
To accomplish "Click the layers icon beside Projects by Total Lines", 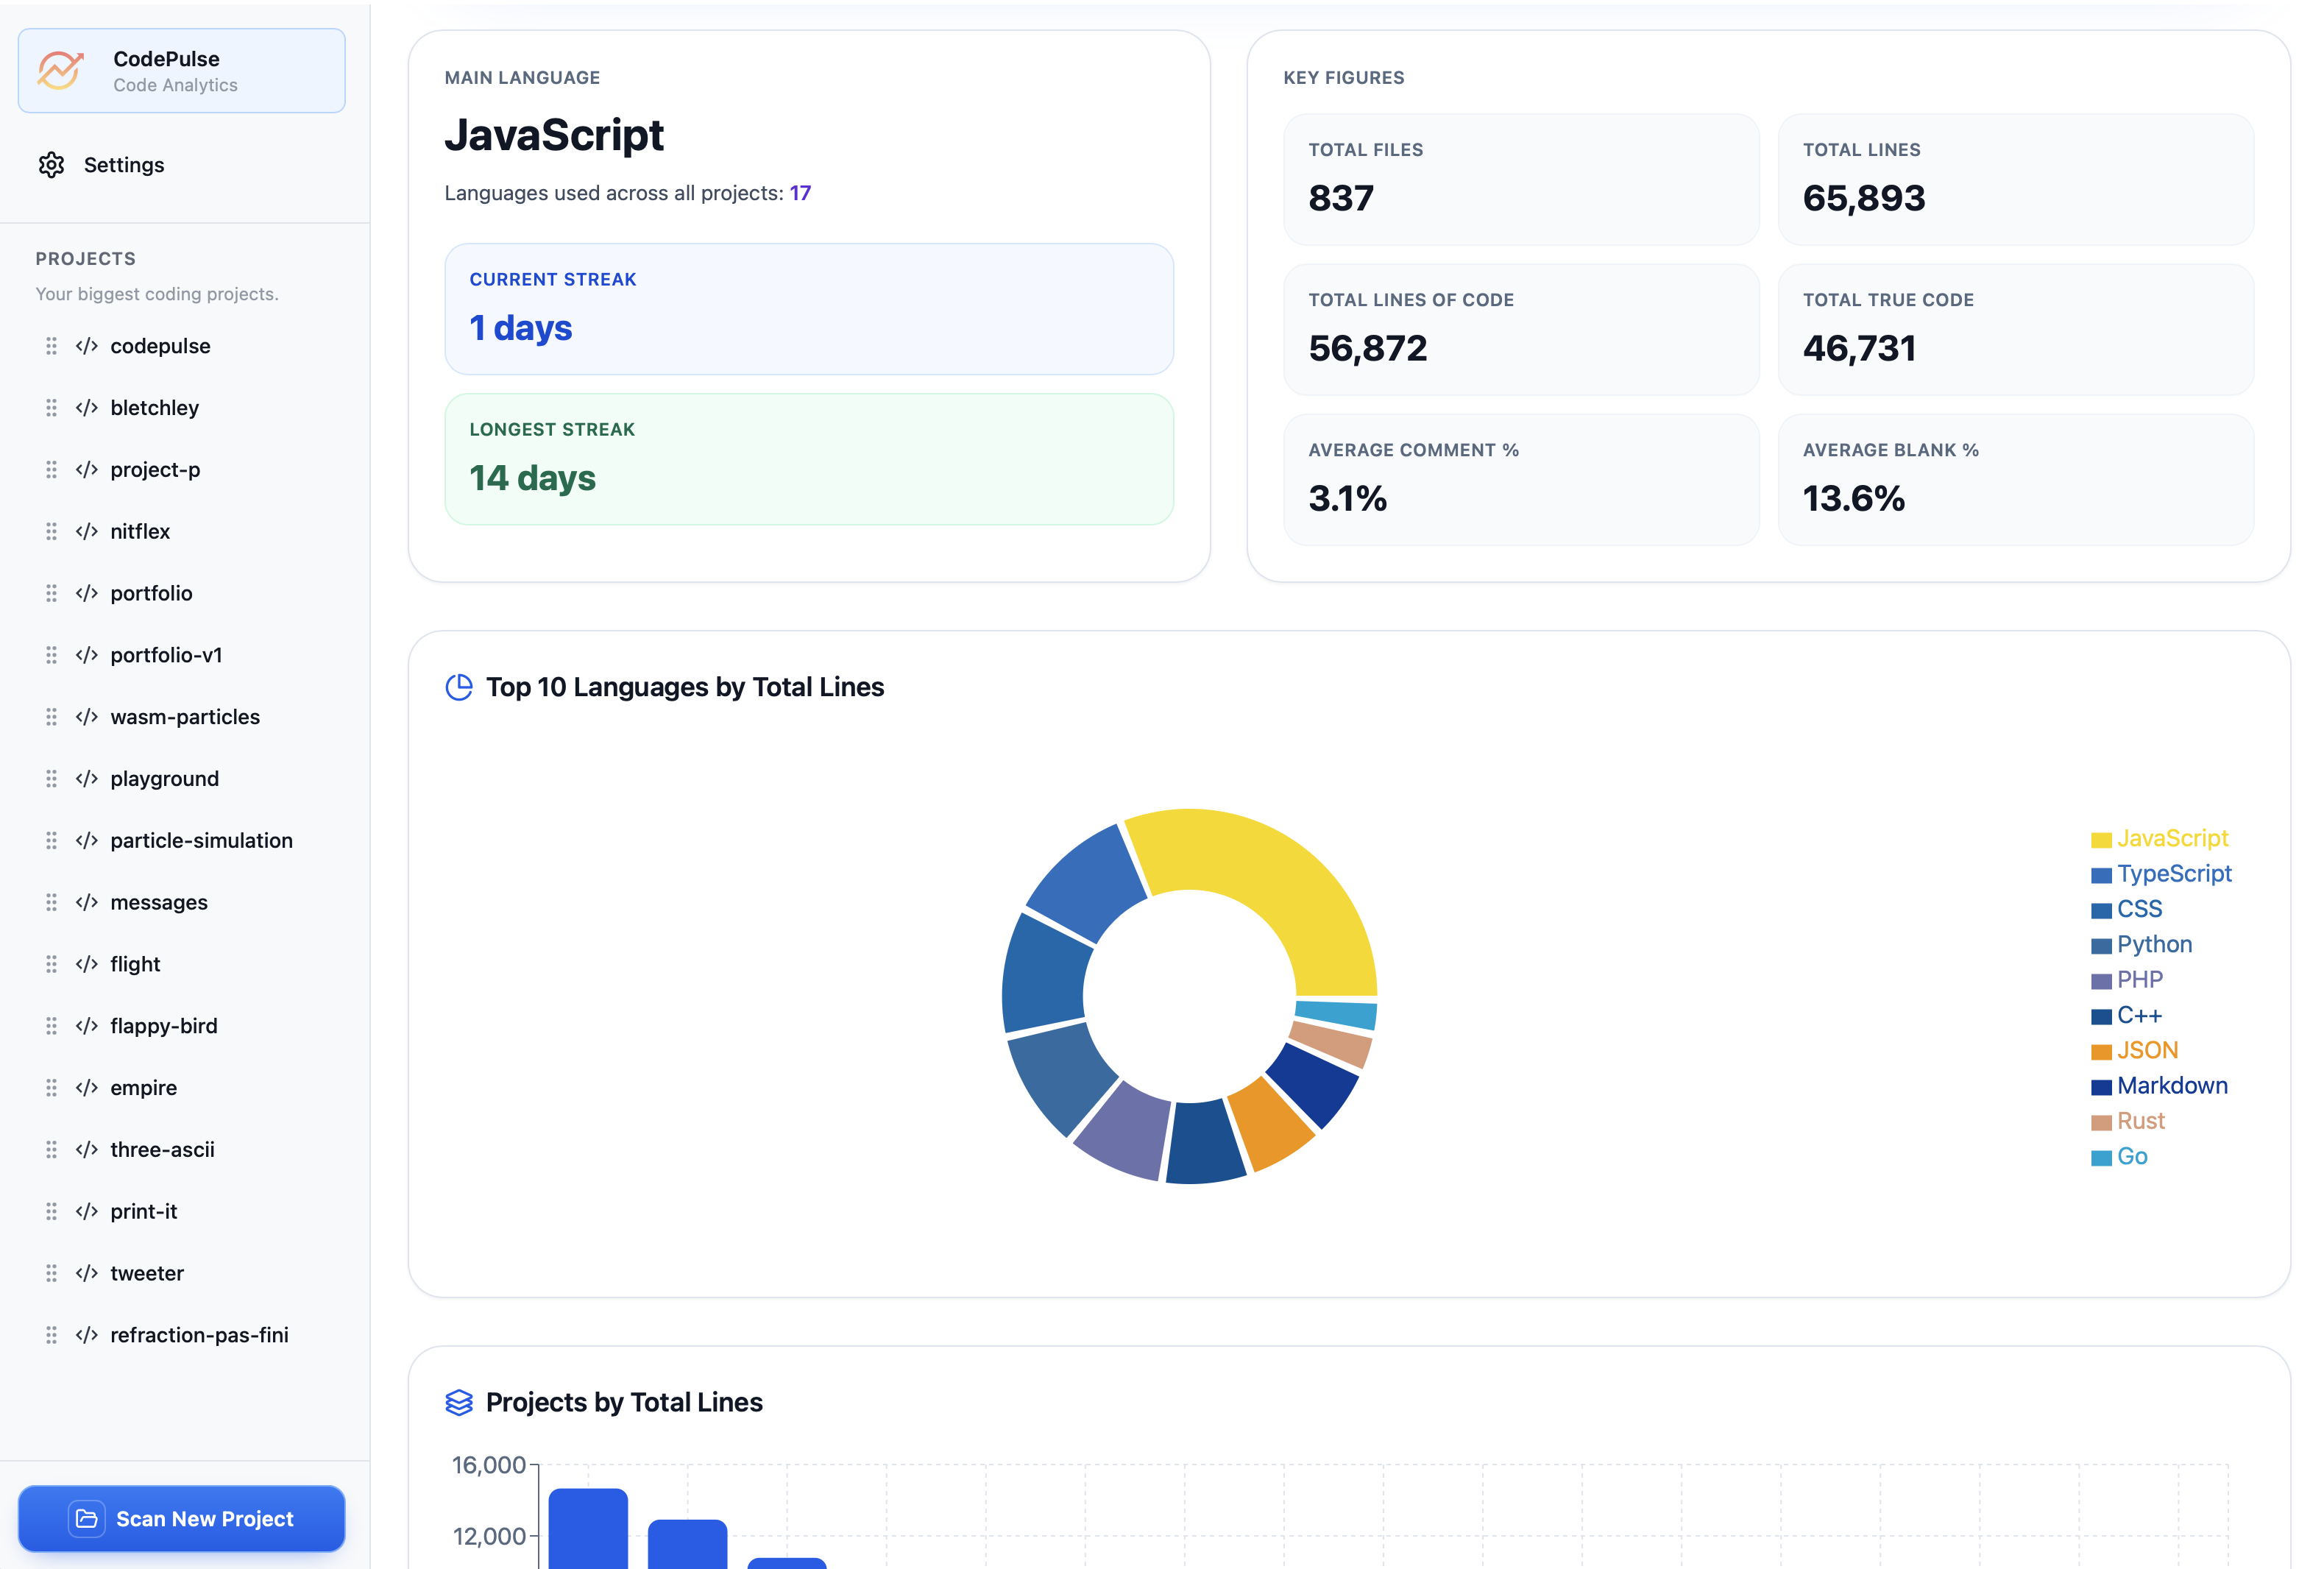I will (x=459, y=1402).
